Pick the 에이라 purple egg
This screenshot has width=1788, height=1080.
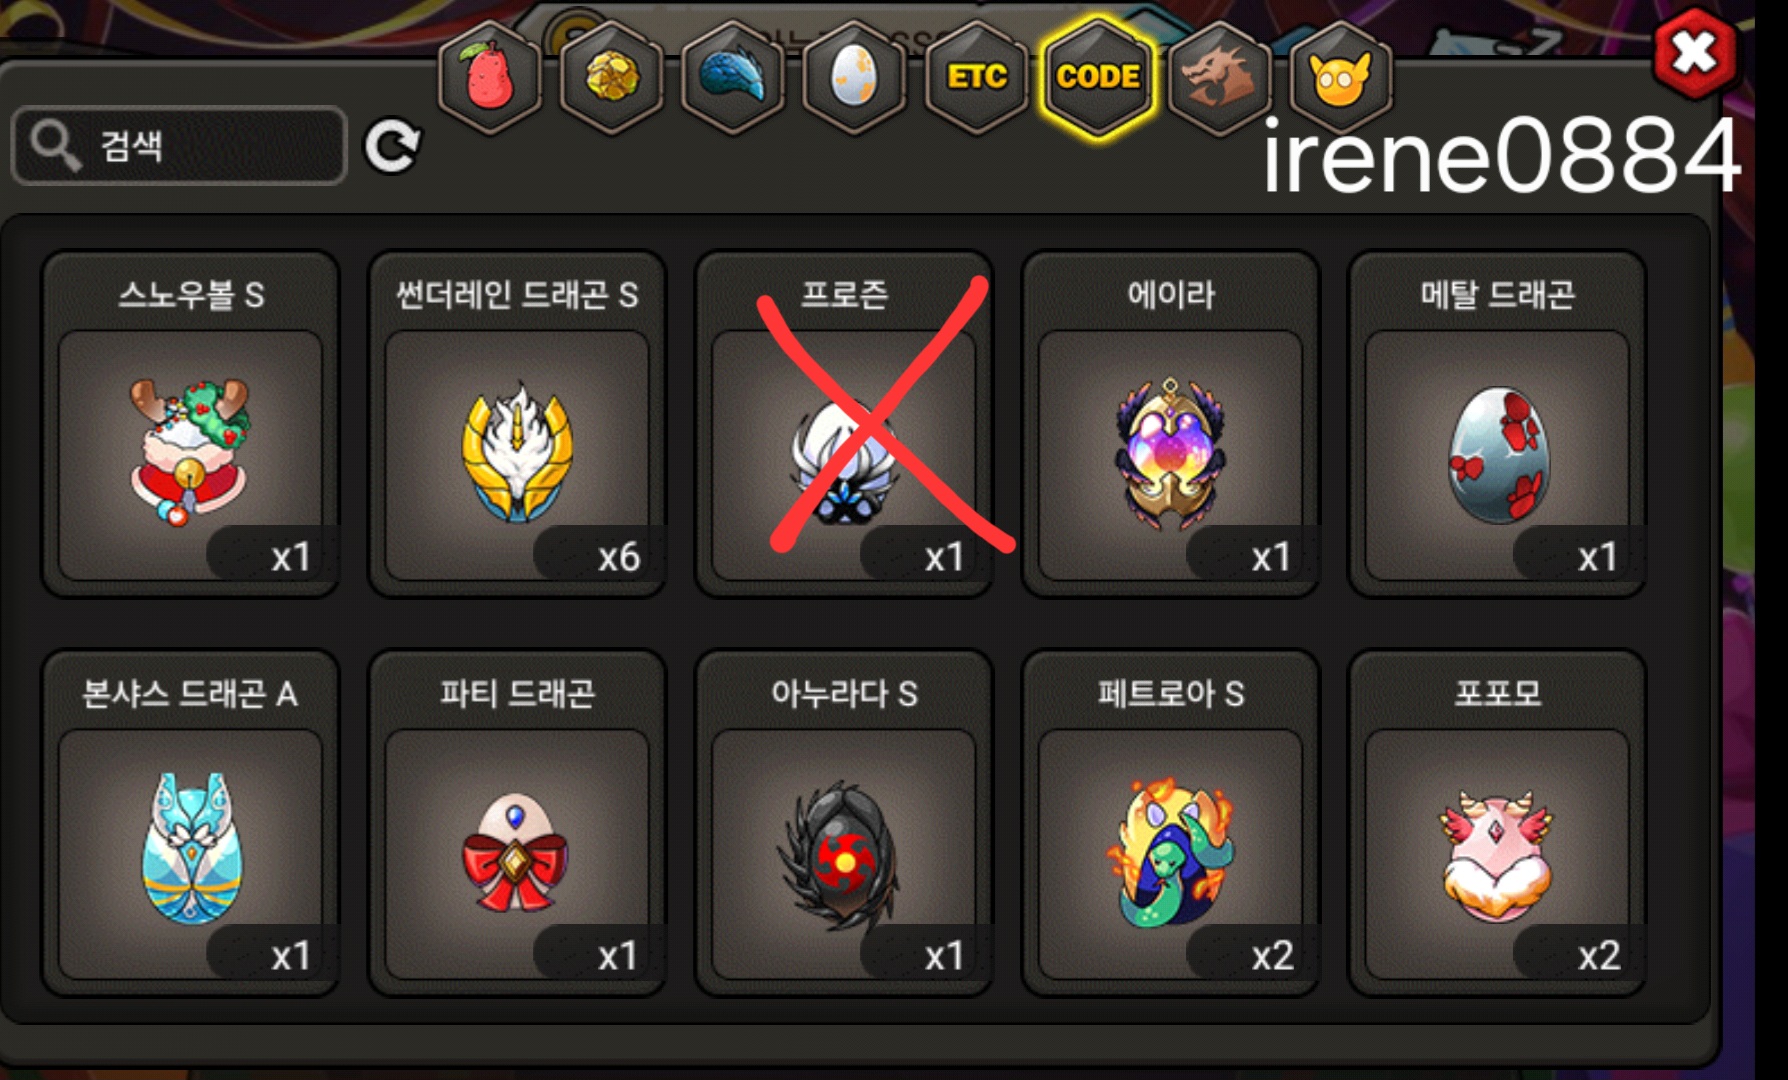[x=1171, y=424]
